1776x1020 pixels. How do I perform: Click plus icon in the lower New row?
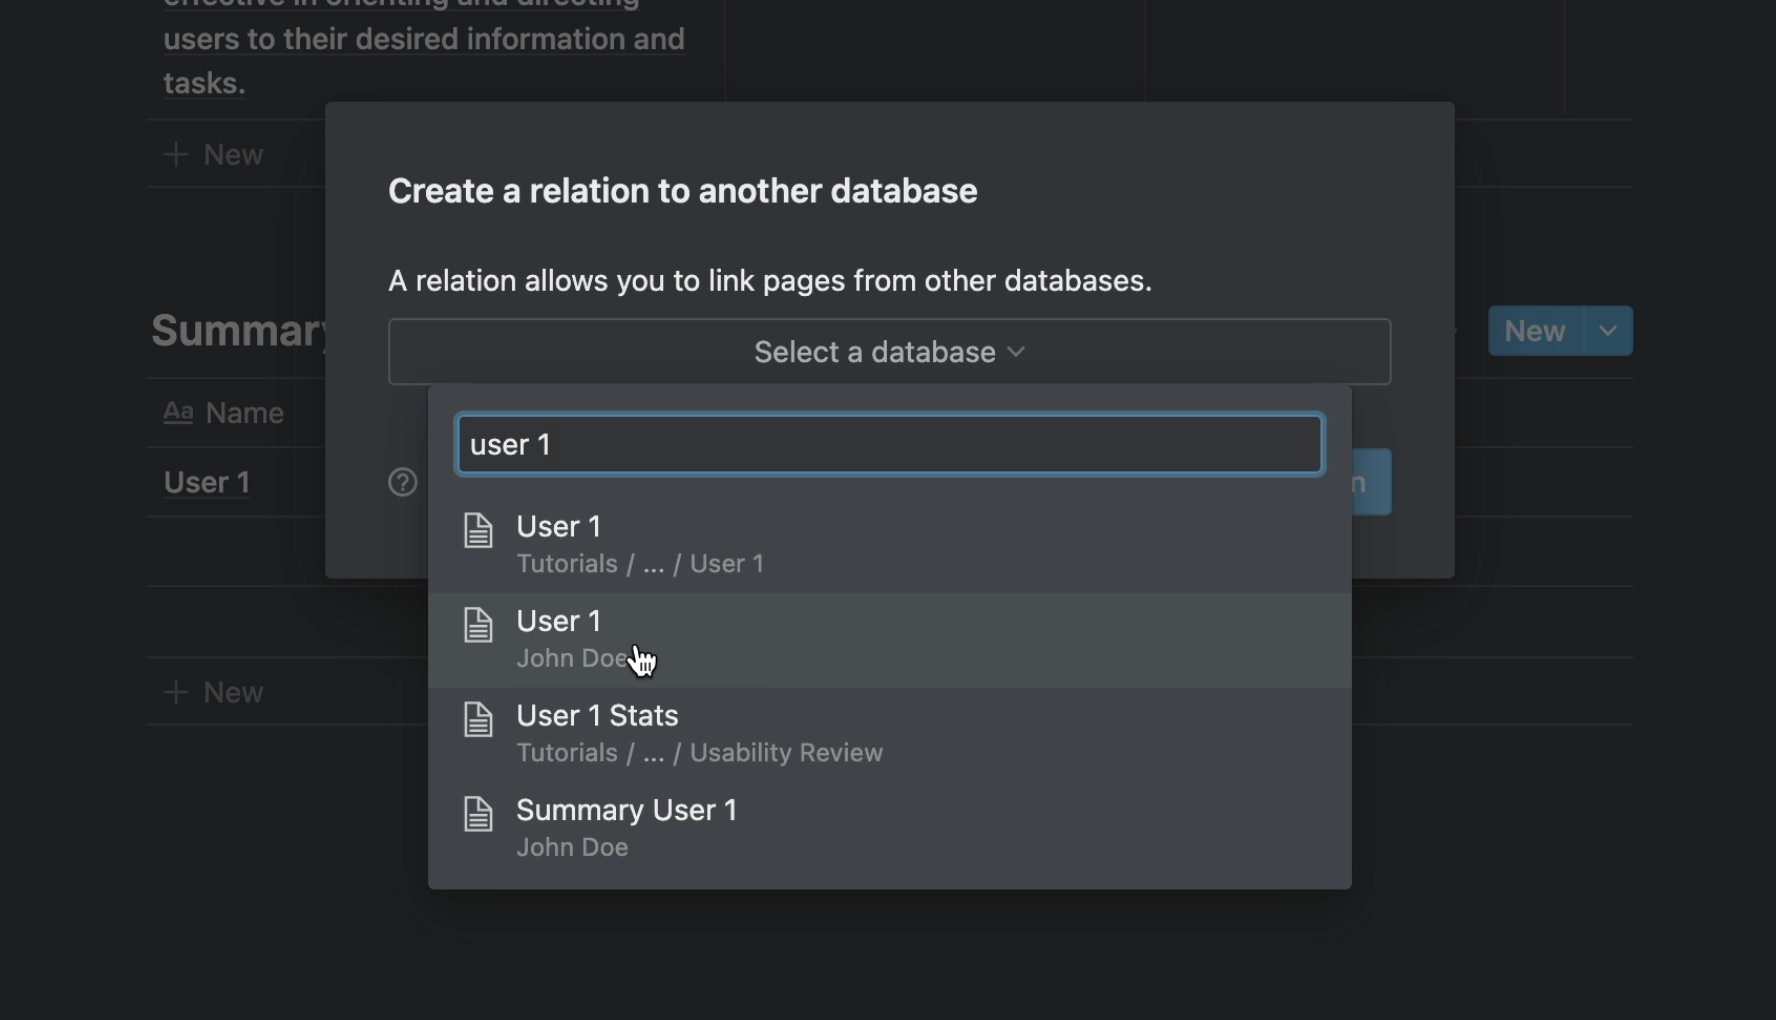(176, 692)
